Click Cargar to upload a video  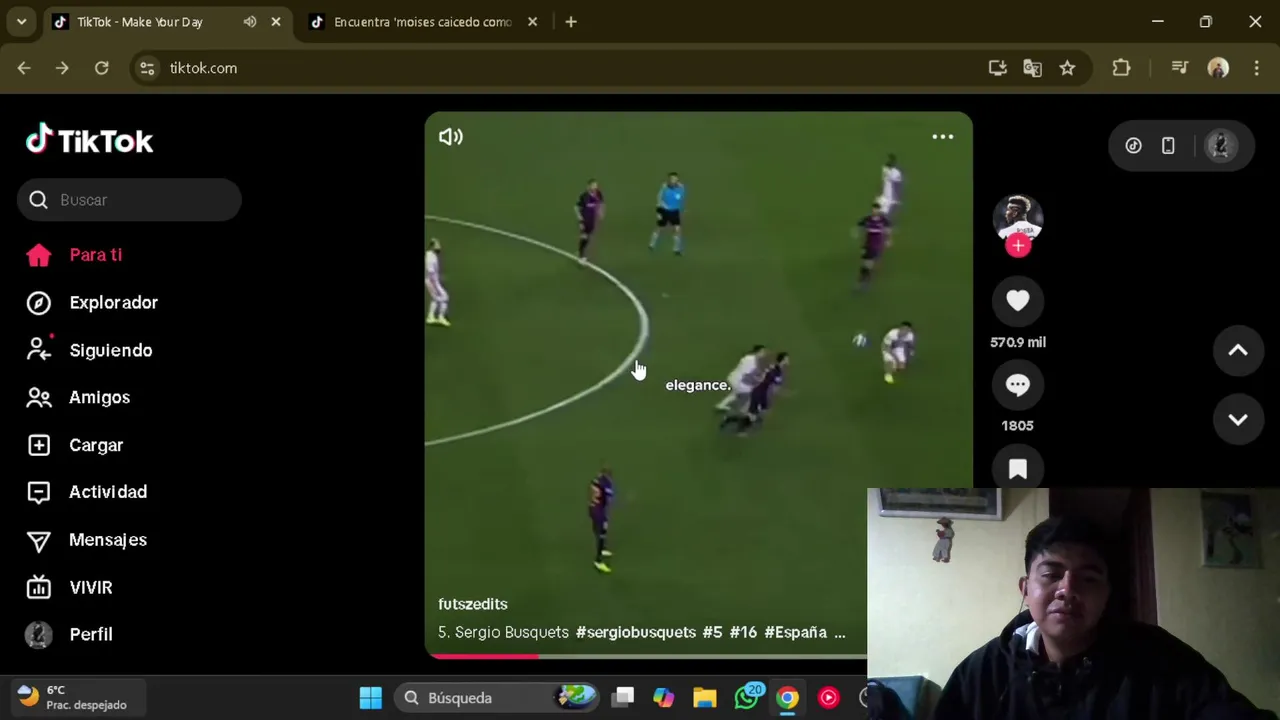click(x=75, y=445)
